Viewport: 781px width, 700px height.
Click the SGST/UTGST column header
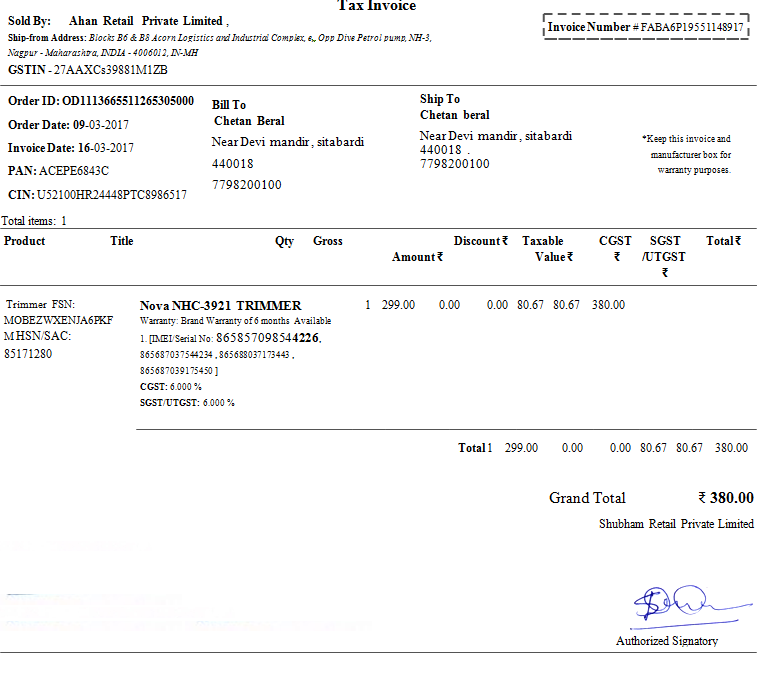tap(664, 257)
